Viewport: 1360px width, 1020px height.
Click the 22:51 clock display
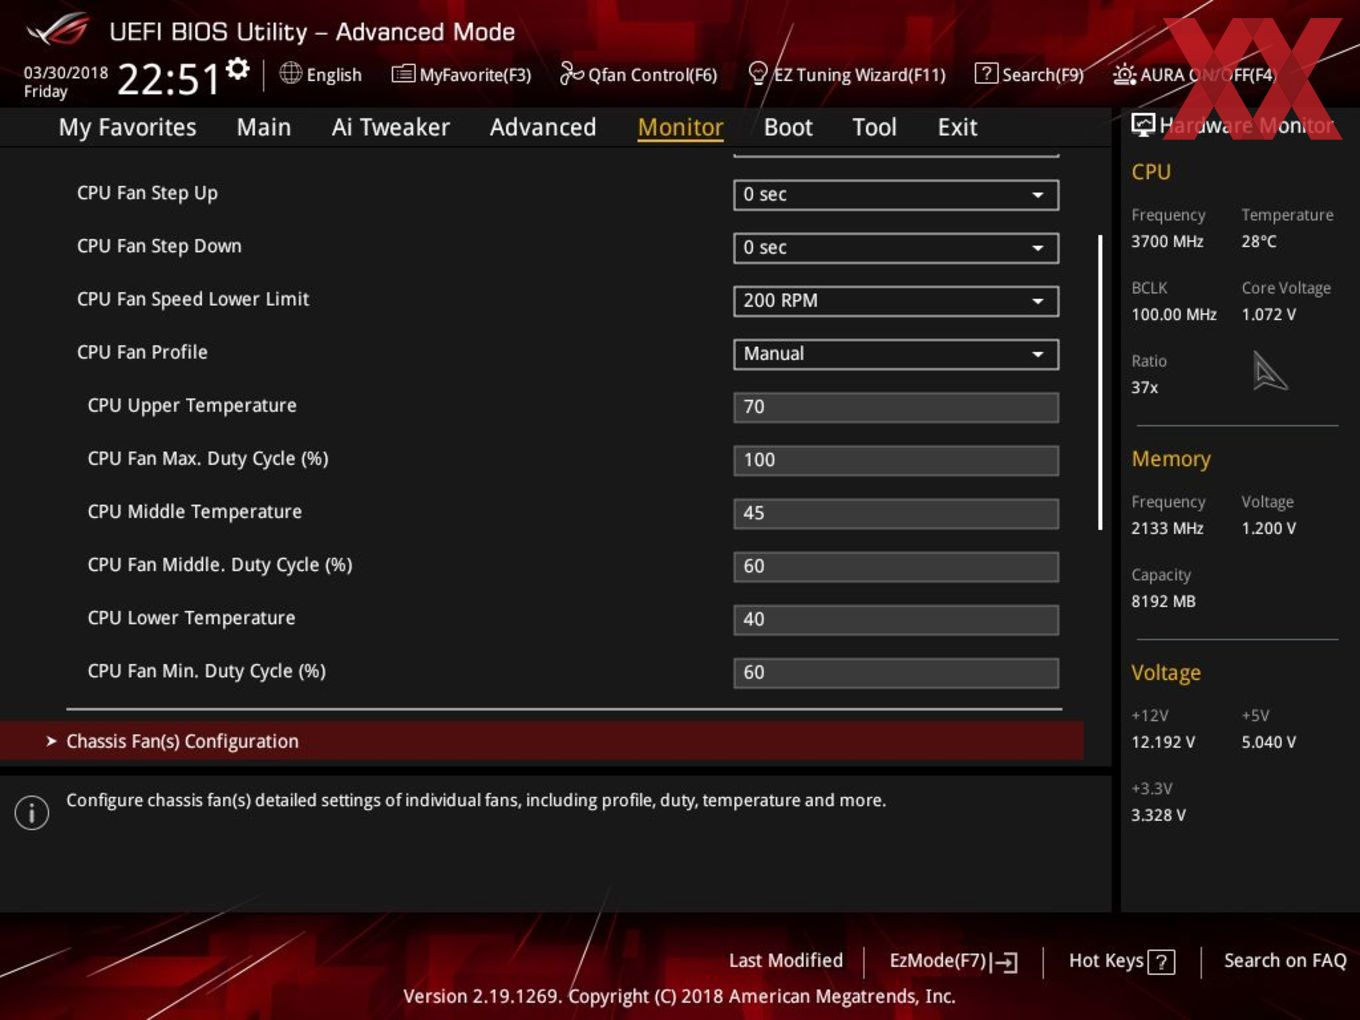(168, 79)
